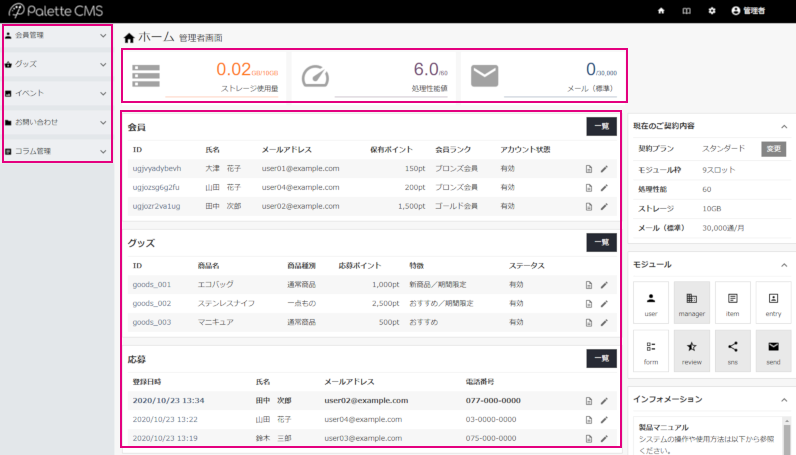Open settings gear in top bar
The image size is (796, 455).
coord(712,11)
